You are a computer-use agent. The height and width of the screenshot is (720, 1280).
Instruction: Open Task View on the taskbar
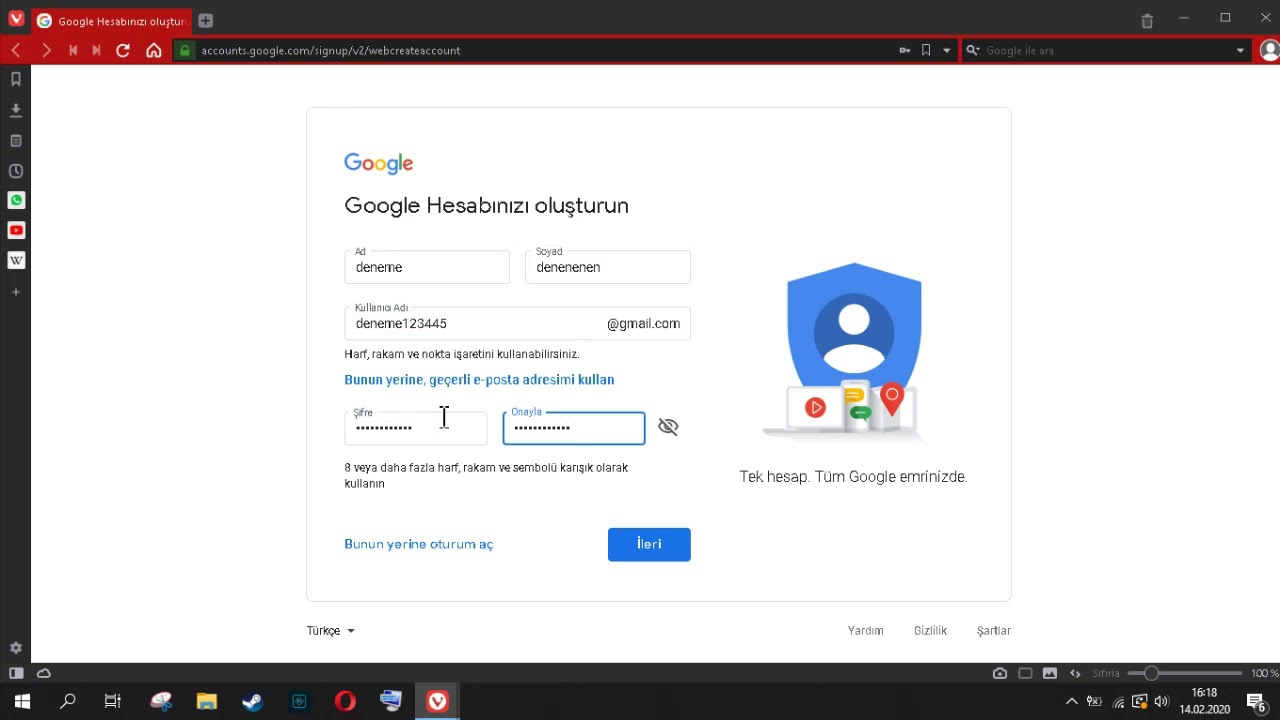click(x=113, y=701)
